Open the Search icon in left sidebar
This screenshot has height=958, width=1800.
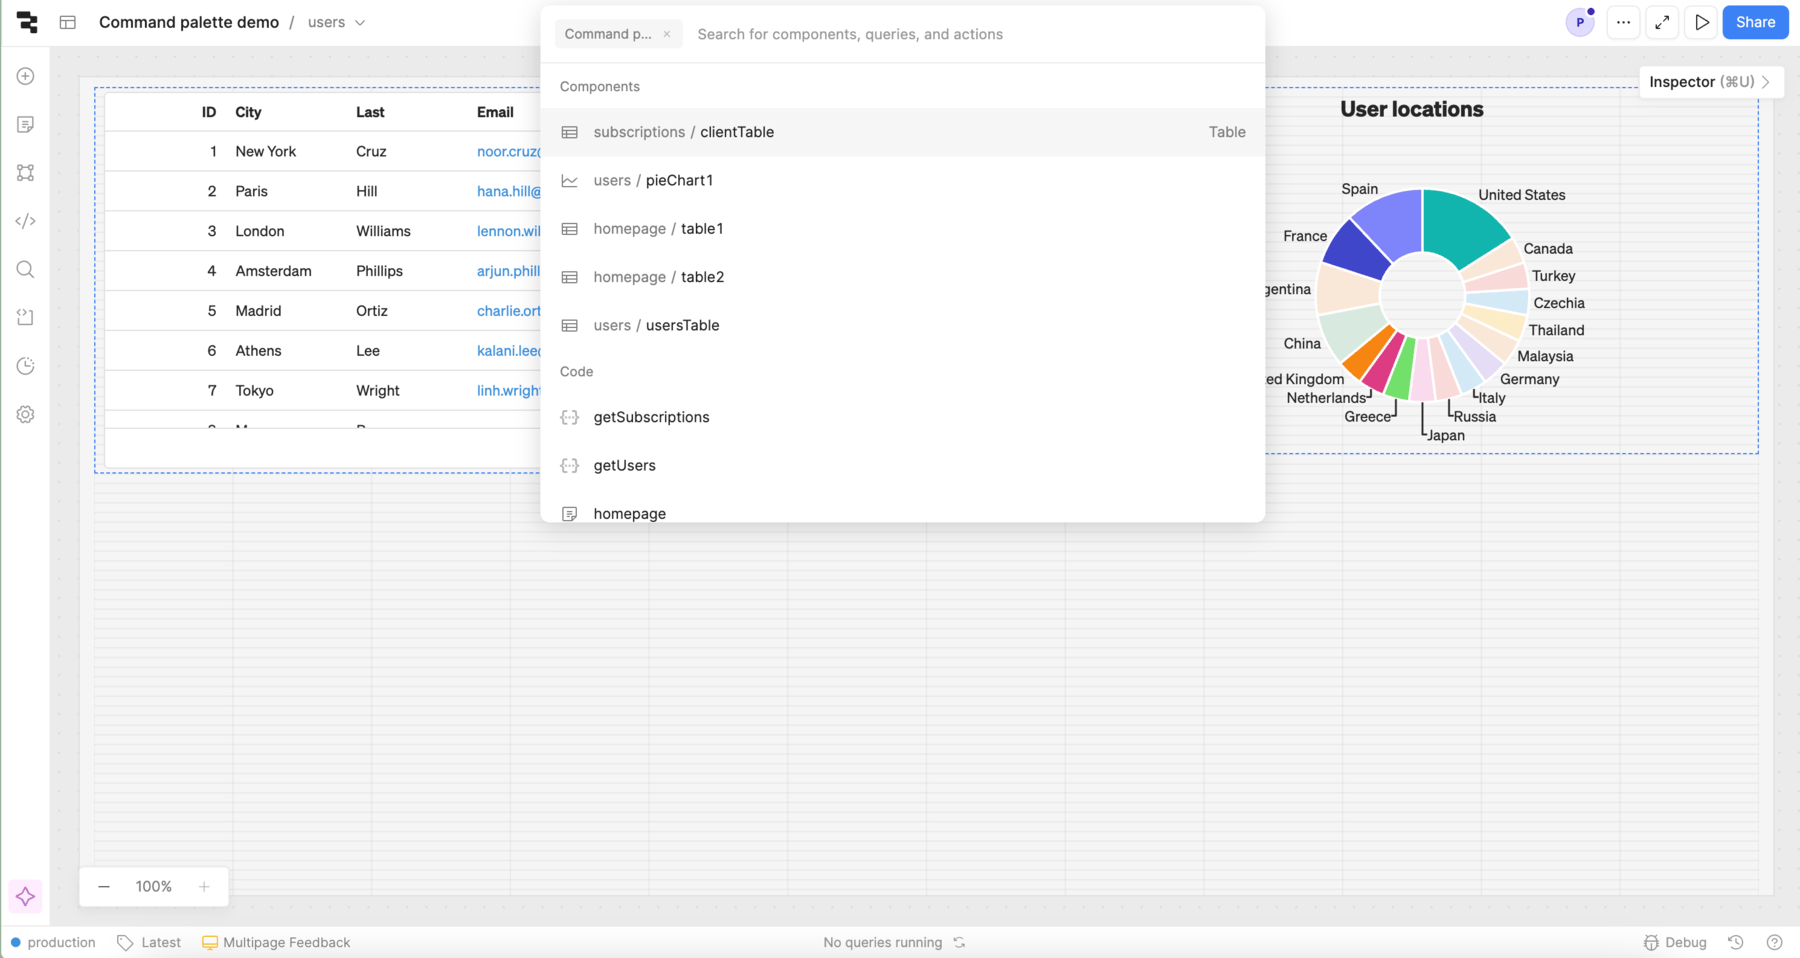click(x=26, y=269)
